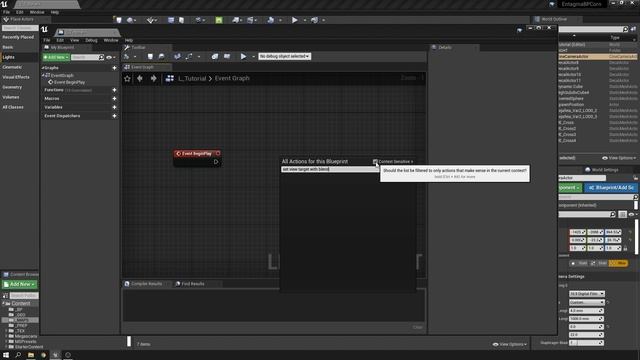
Task: Click the Details vertical scrollbar
Action: pos(637,237)
